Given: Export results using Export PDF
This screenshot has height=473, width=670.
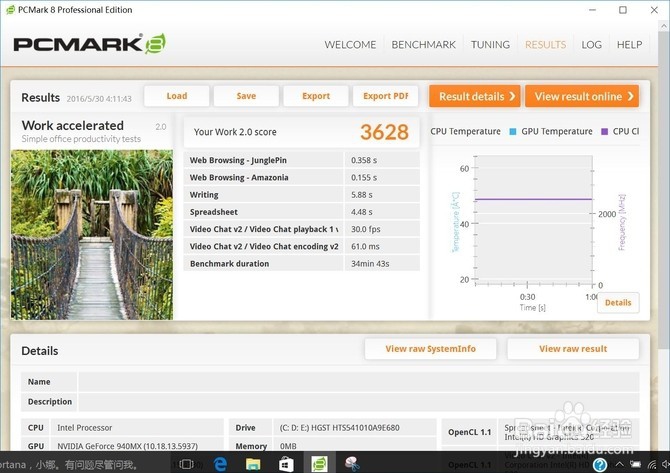Looking at the screenshot, I should [385, 96].
